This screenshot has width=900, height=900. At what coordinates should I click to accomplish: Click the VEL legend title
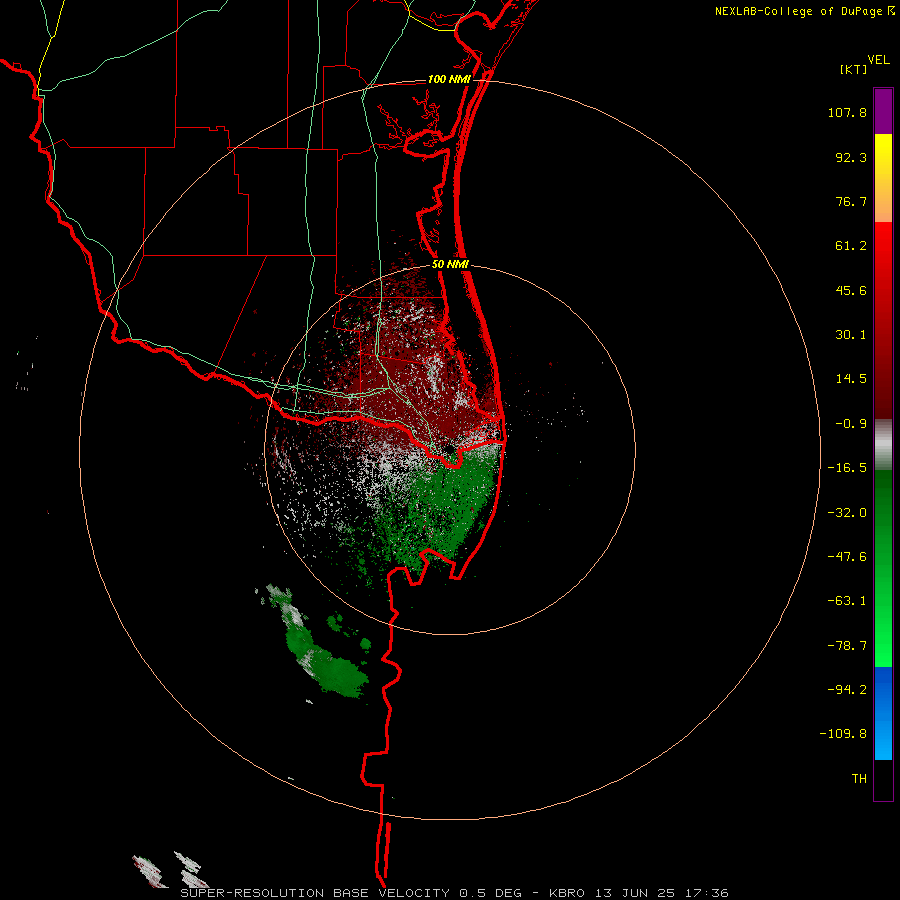pos(879,60)
